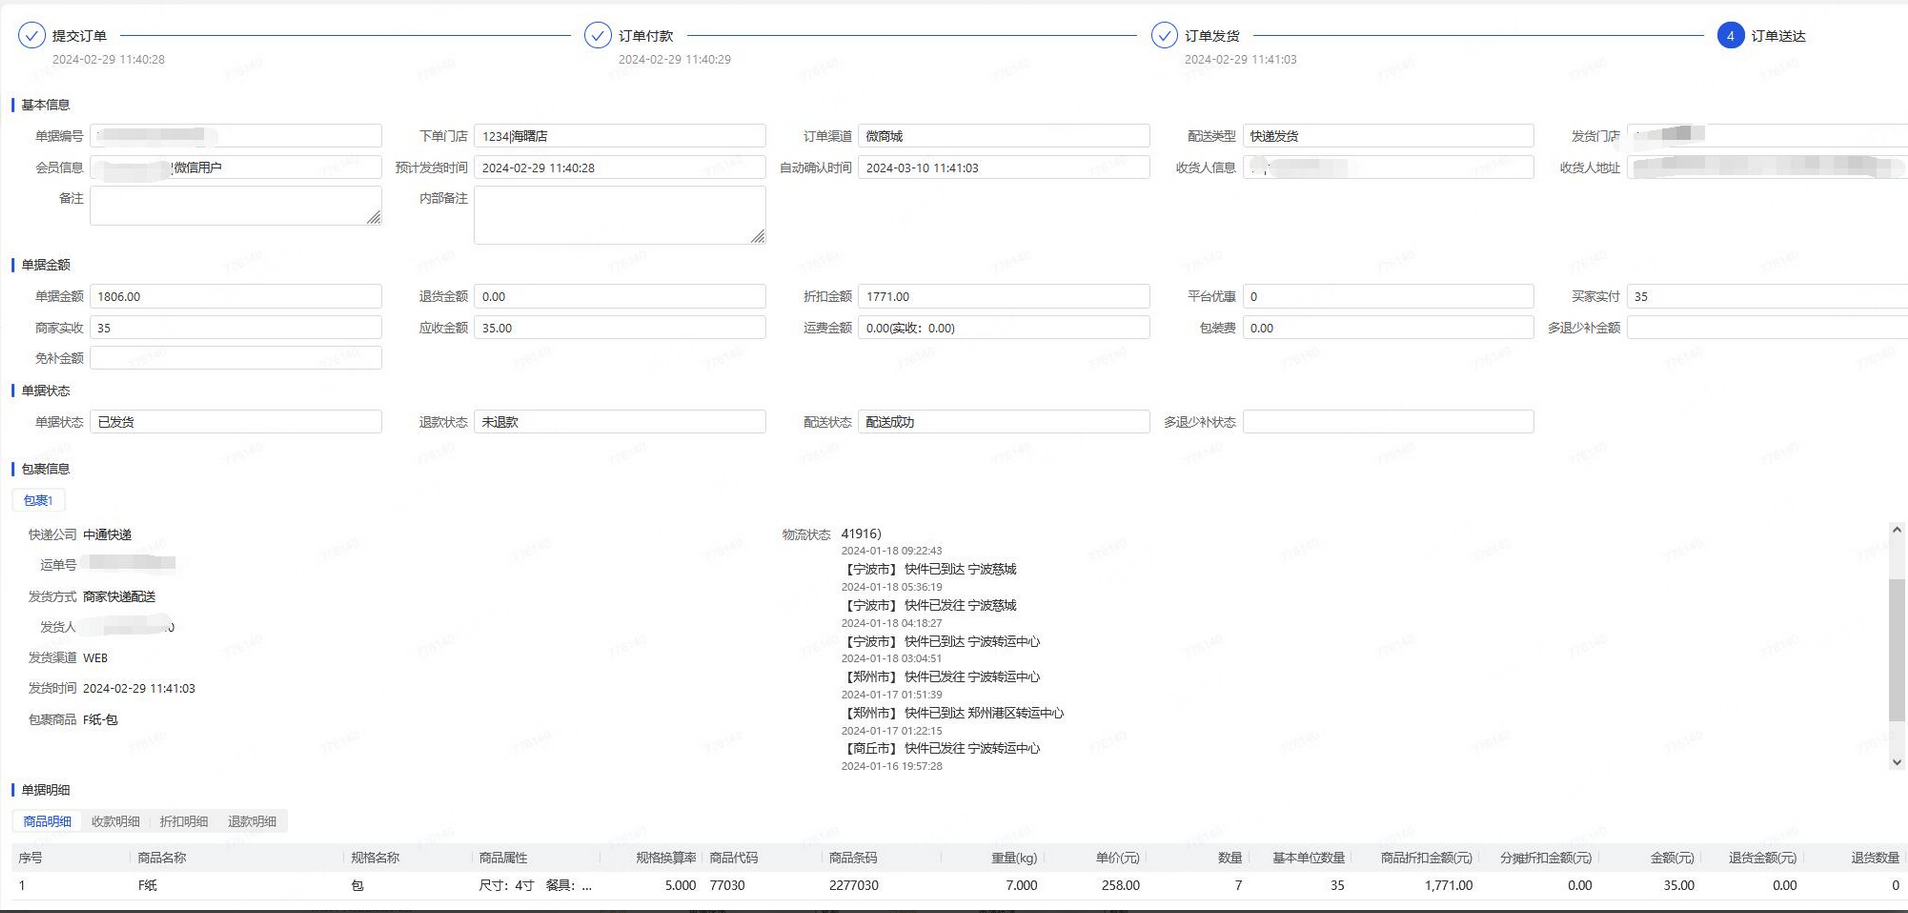1908x913 pixels.
Task: Click the 订单渠道 field showing 微商城
Action: [x=1003, y=136]
